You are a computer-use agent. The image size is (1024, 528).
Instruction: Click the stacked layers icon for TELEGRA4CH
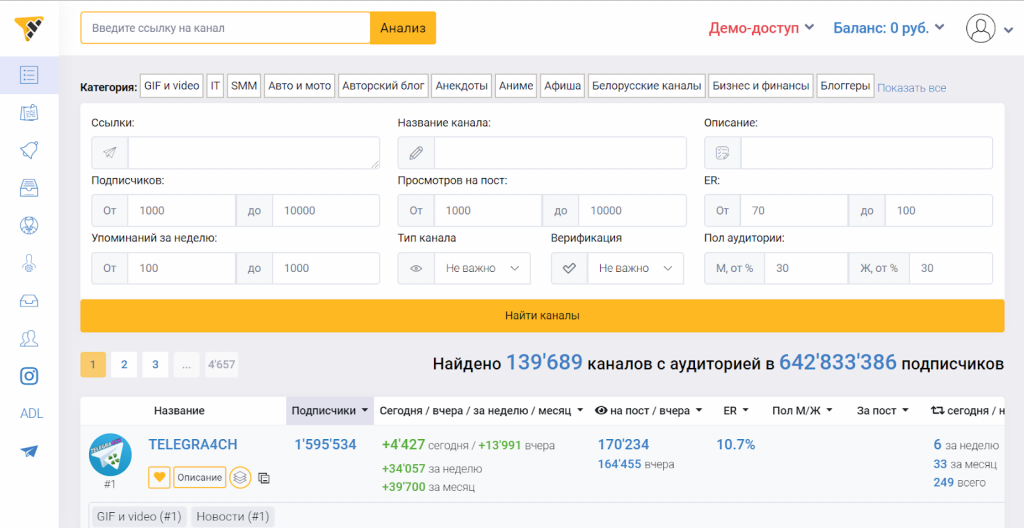pyautogui.click(x=240, y=478)
